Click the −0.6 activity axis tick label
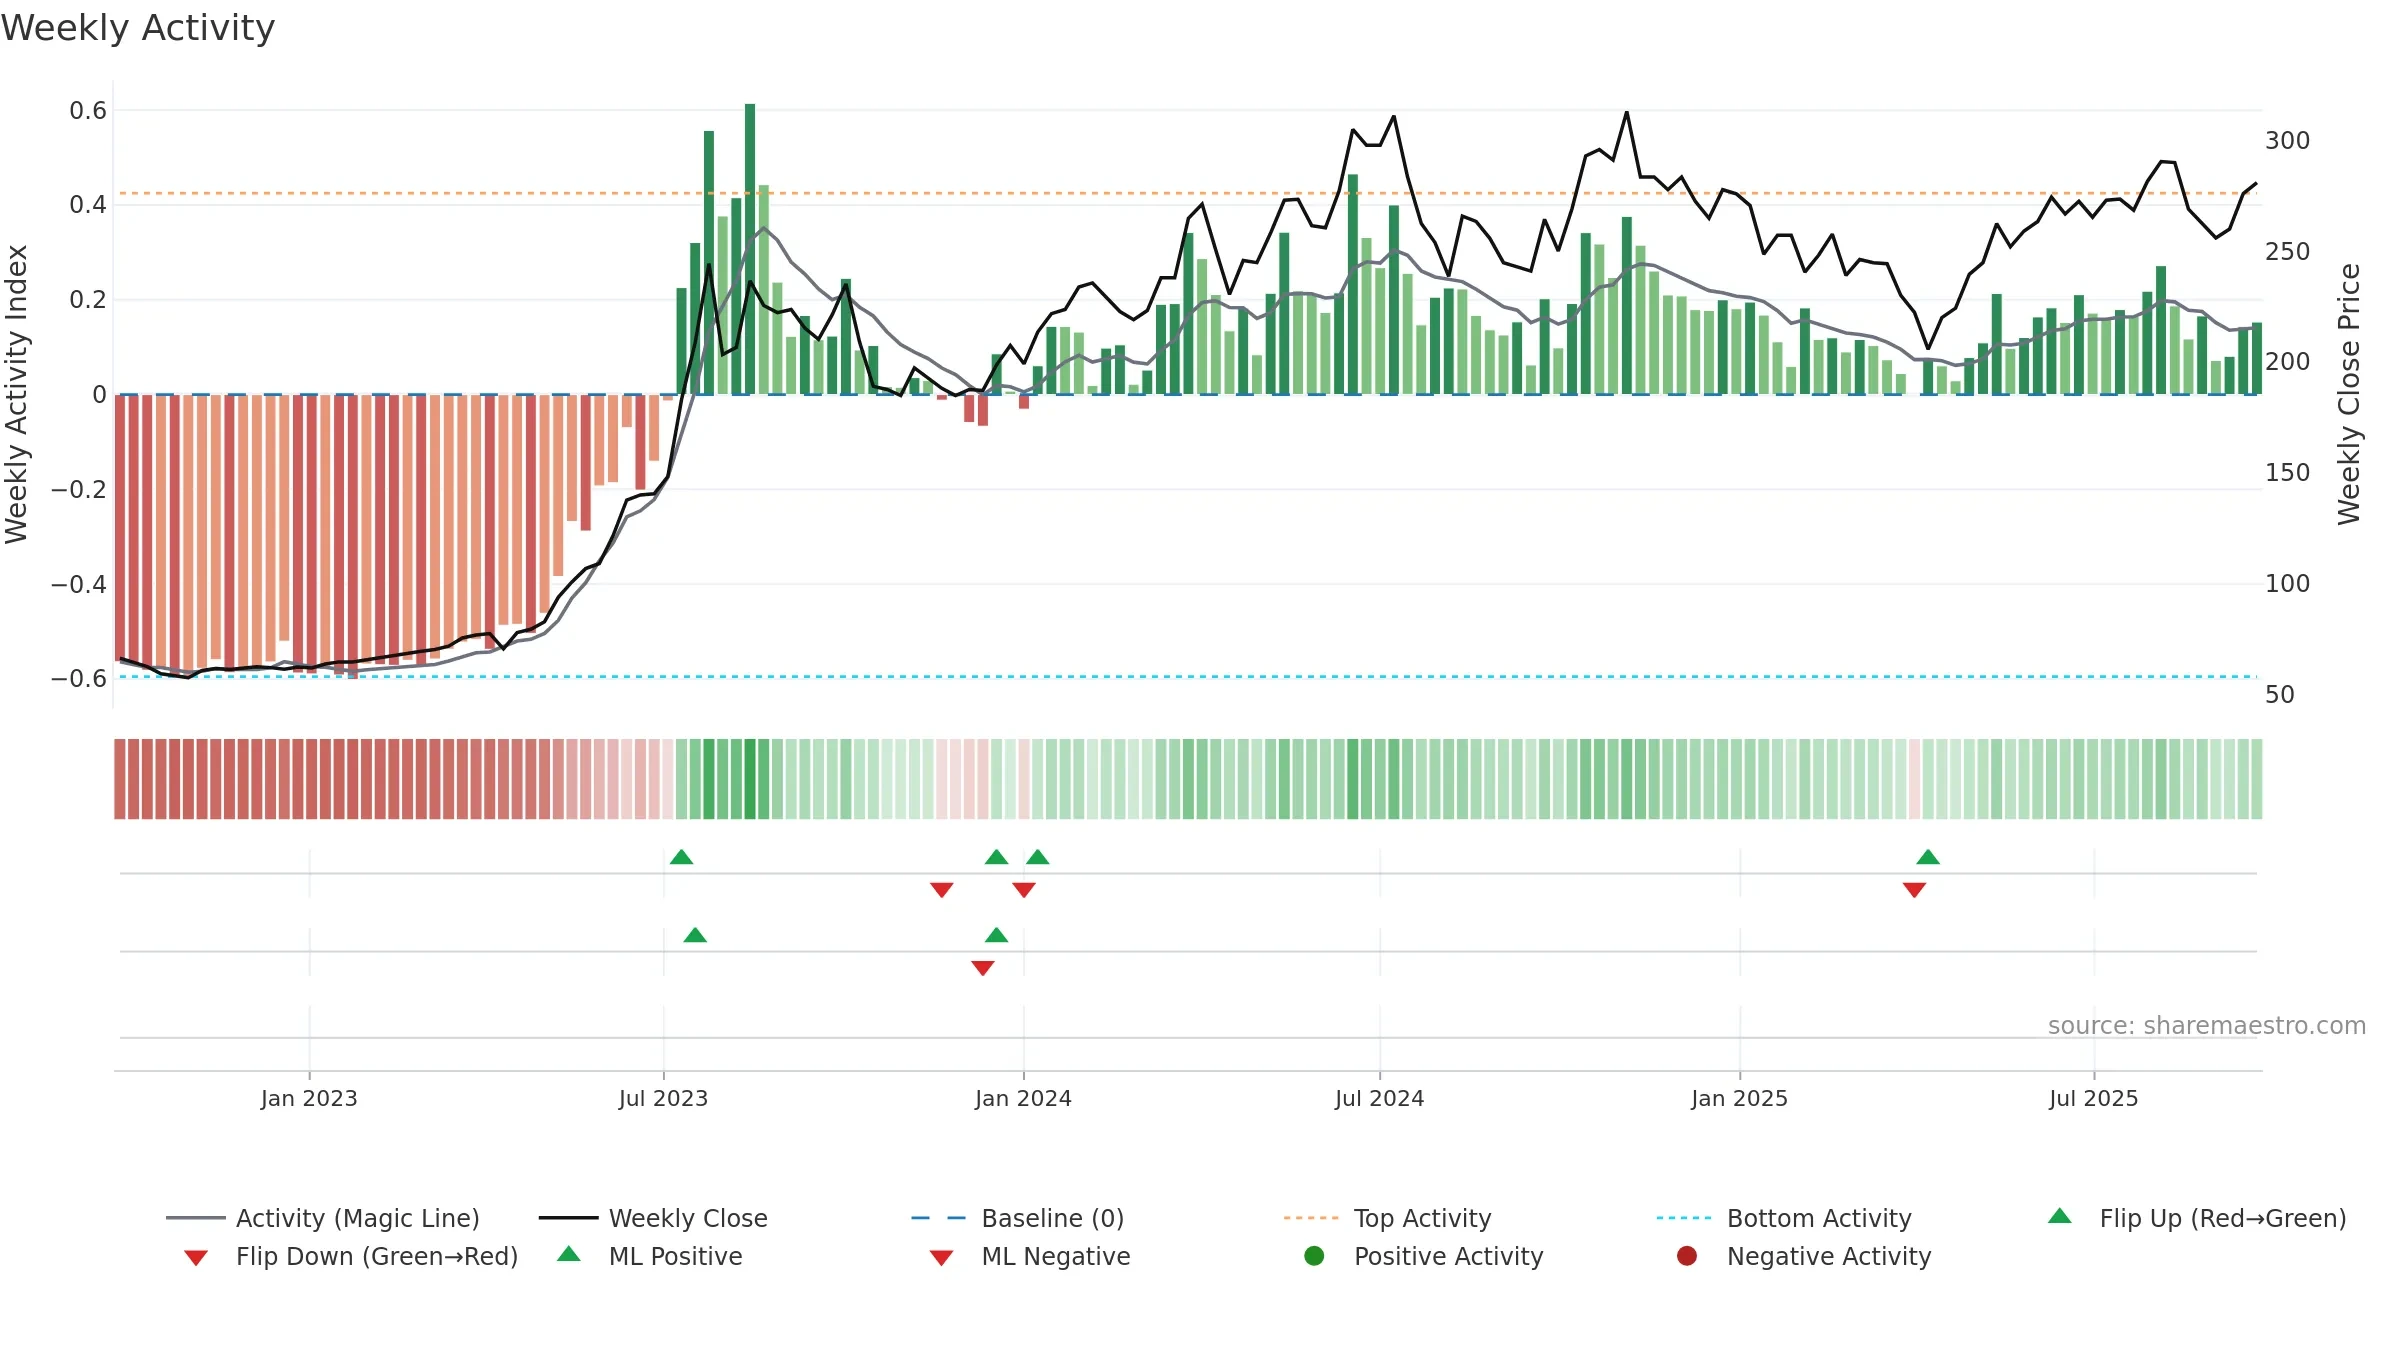Screen dimensions: 2400x1350 click(x=79, y=678)
